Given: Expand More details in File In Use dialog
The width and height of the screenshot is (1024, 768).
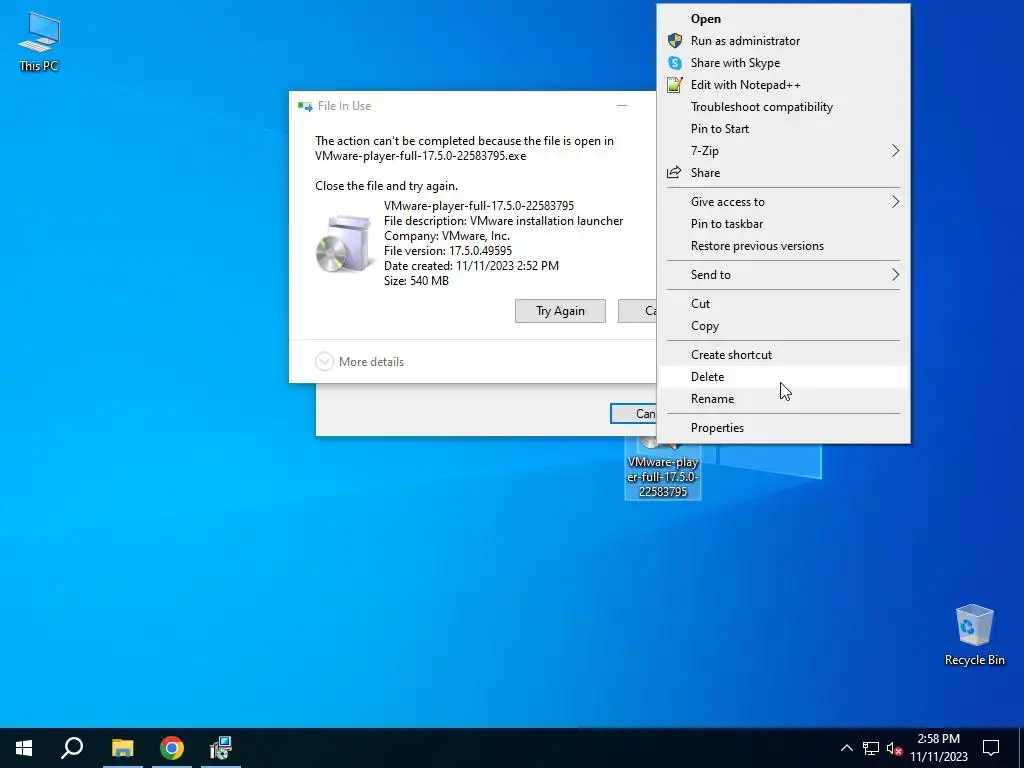Looking at the screenshot, I should point(360,362).
